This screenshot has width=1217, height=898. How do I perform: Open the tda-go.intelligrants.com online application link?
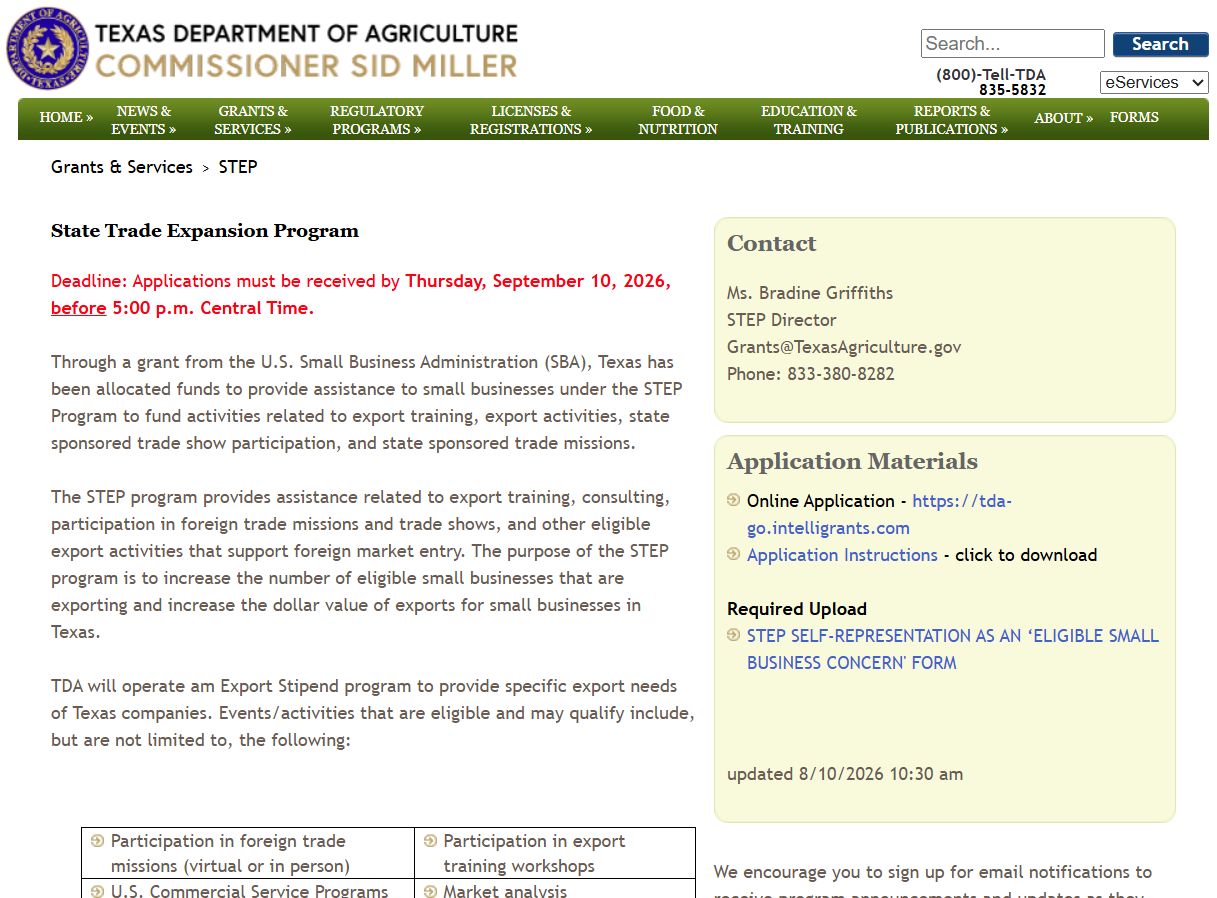[x=879, y=514]
